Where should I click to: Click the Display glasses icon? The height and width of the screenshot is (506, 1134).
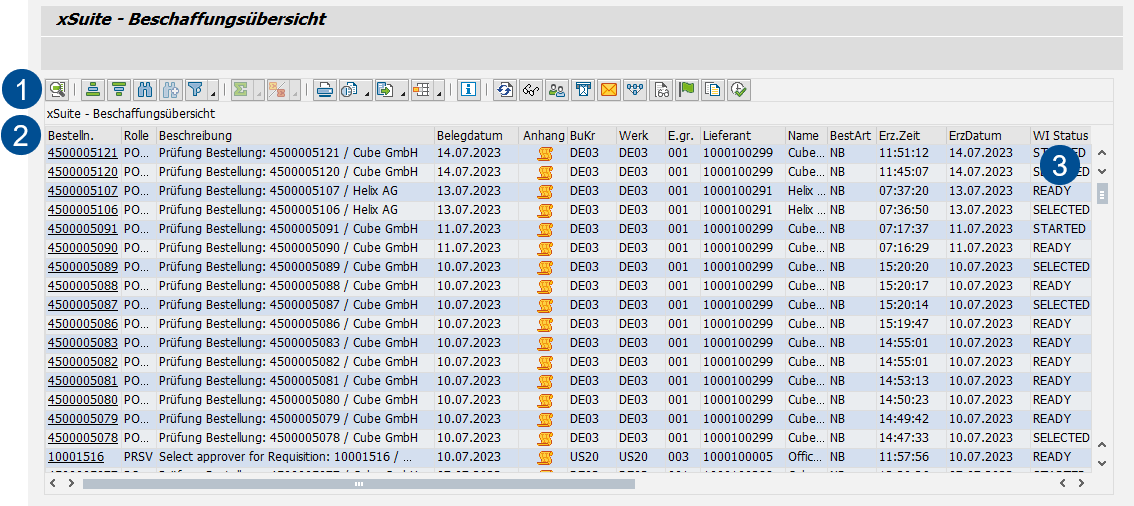tap(532, 90)
